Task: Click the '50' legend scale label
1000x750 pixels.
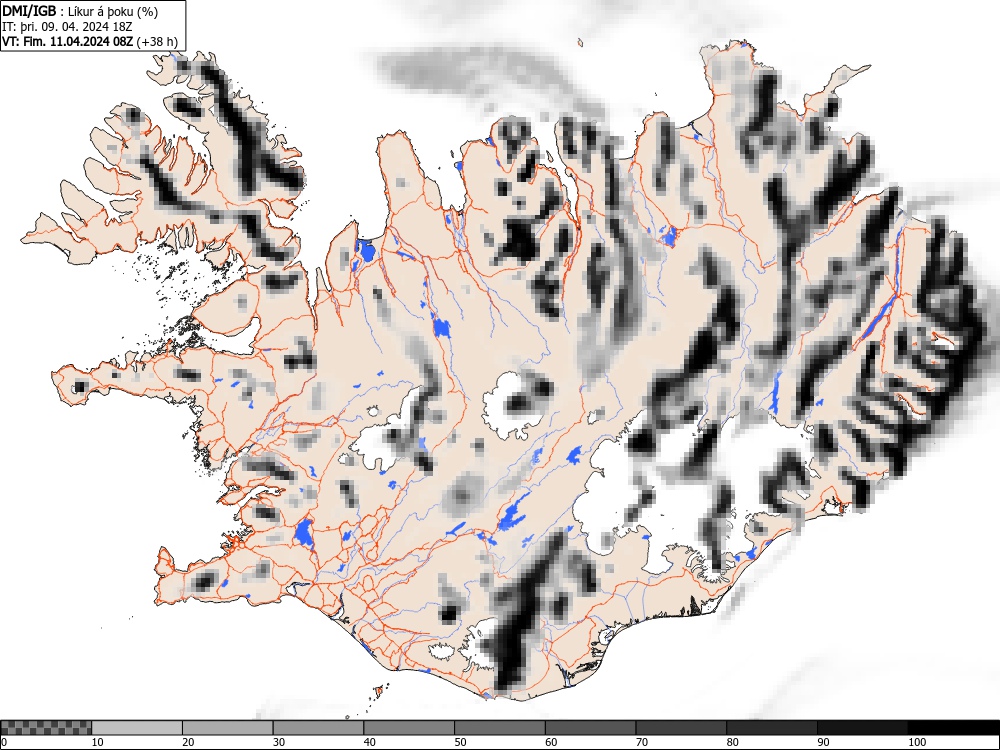Action: pyautogui.click(x=460, y=742)
